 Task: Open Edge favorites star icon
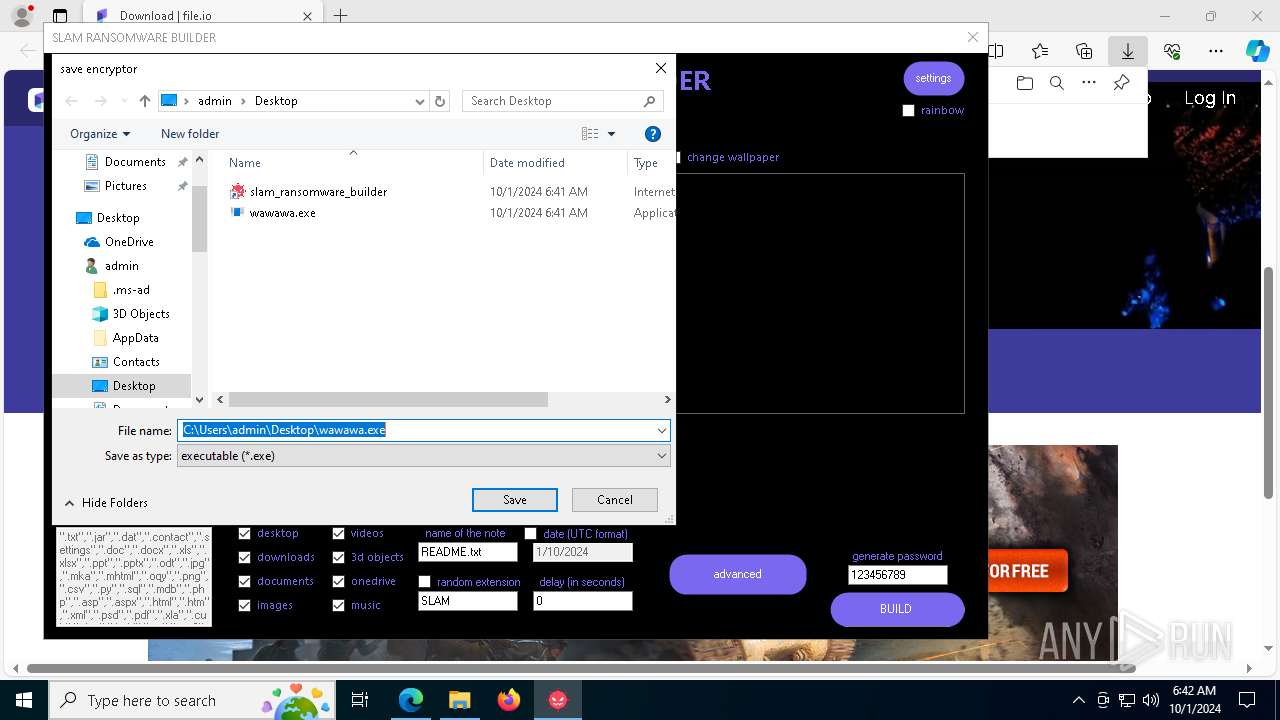click(1040, 51)
